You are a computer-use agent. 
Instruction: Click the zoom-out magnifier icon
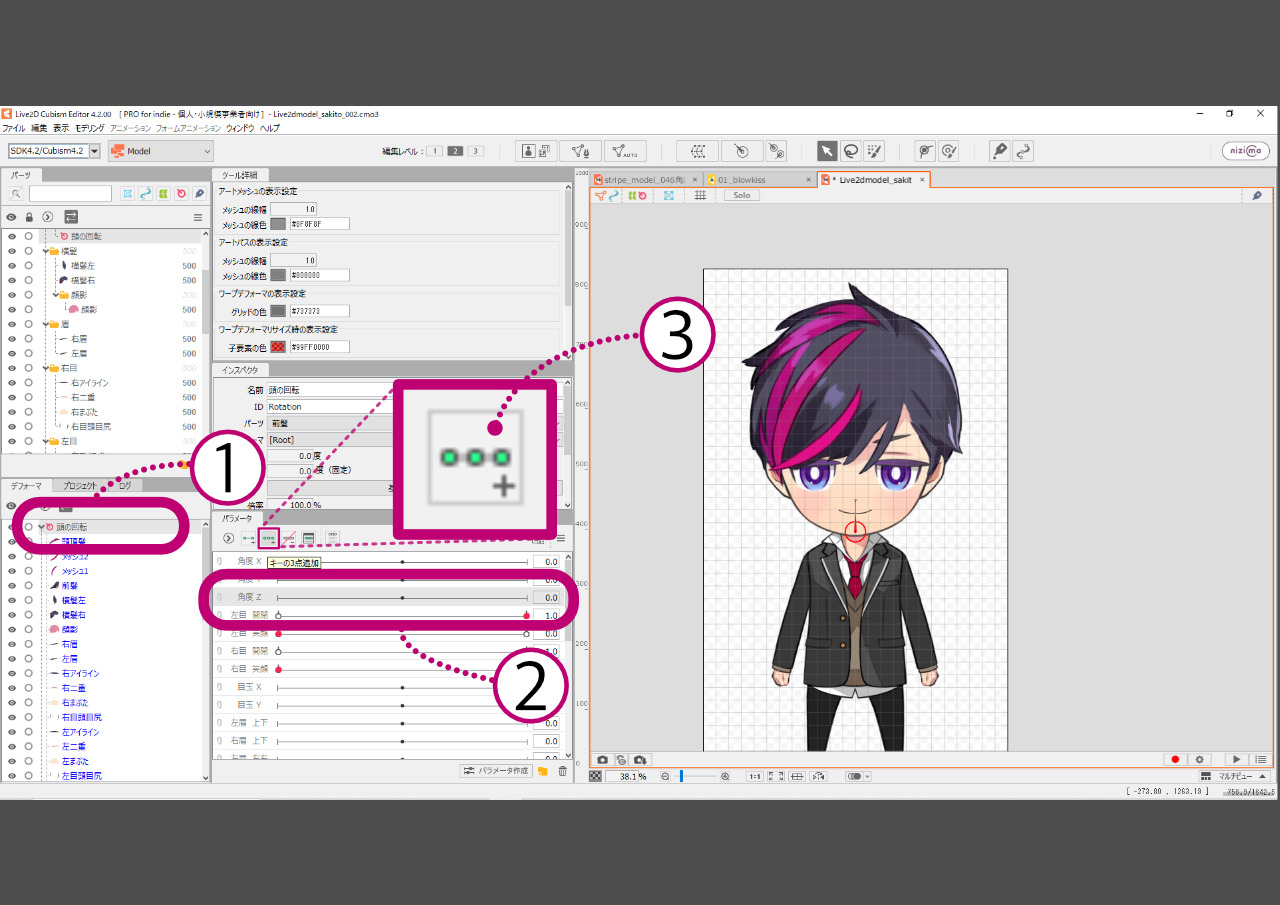coord(665,776)
